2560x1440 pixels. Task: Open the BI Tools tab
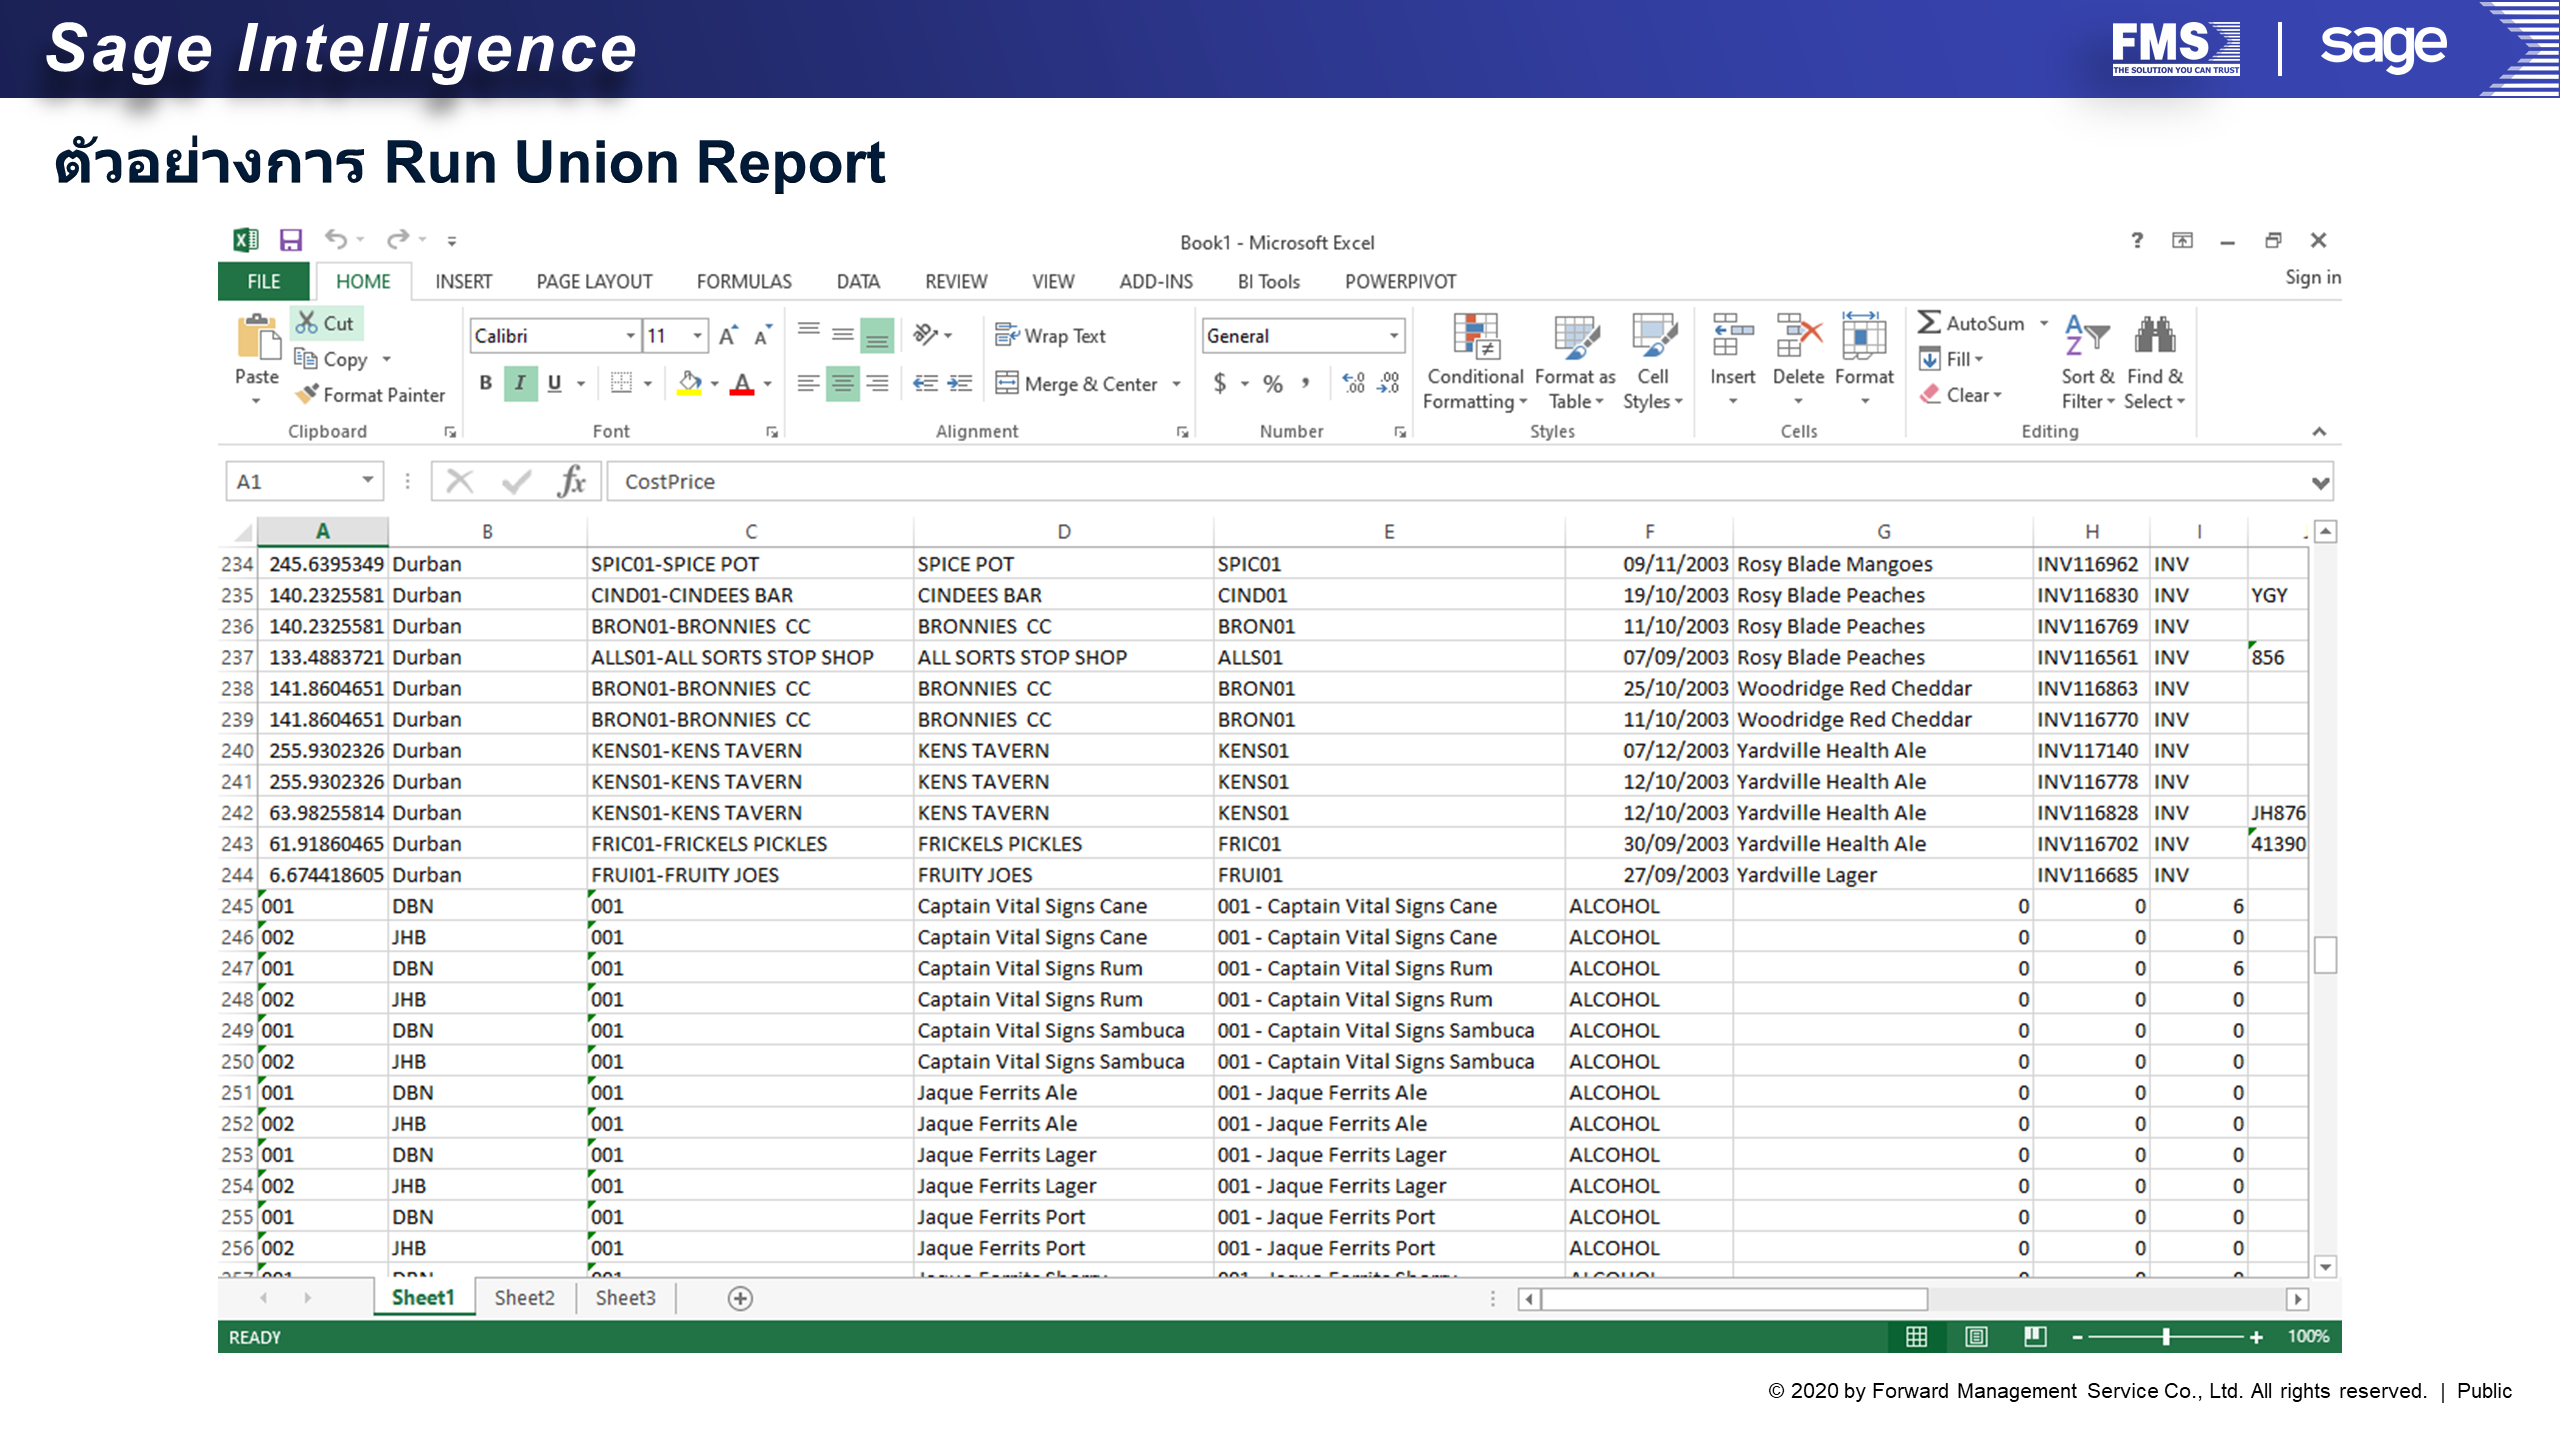click(1268, 281)
